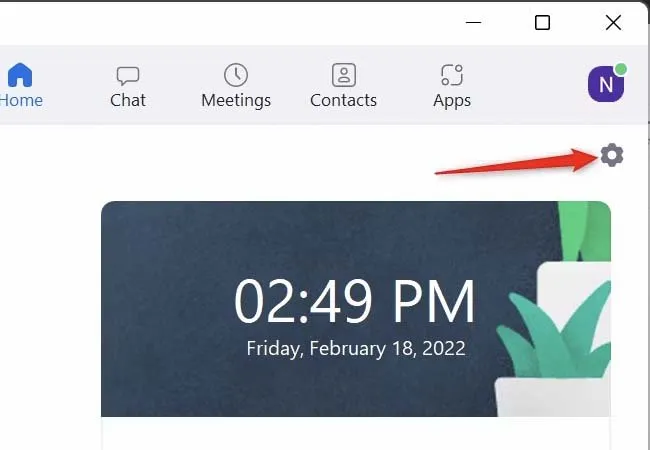
Task: Click the red arrow annotation
Action: (x=517, y=161)
